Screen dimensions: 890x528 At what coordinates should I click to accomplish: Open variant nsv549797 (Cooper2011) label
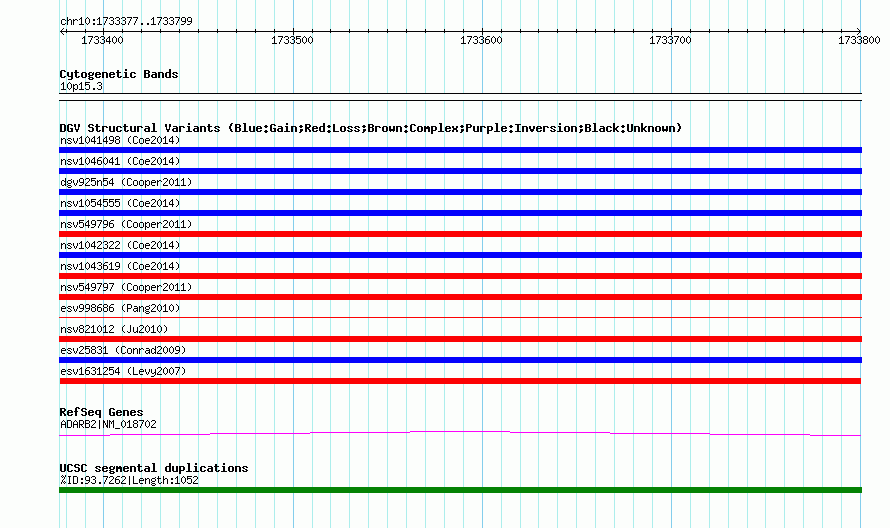coord(126,287)
